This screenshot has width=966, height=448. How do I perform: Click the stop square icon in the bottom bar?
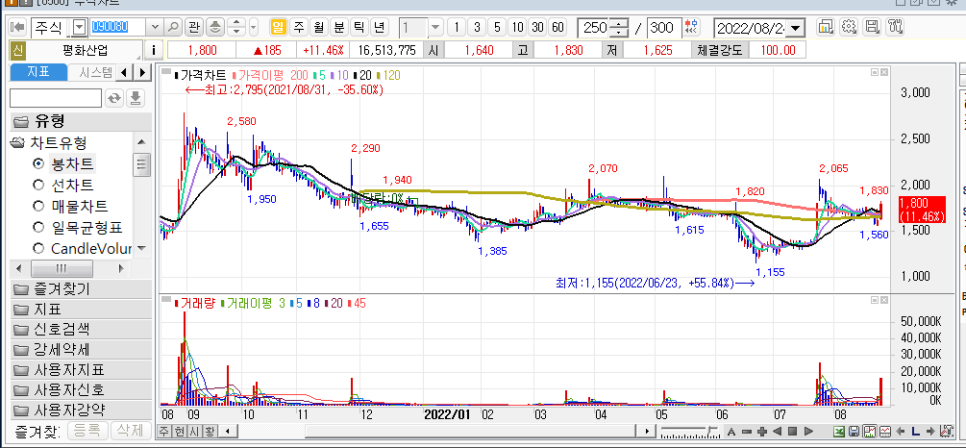point(793,431)
